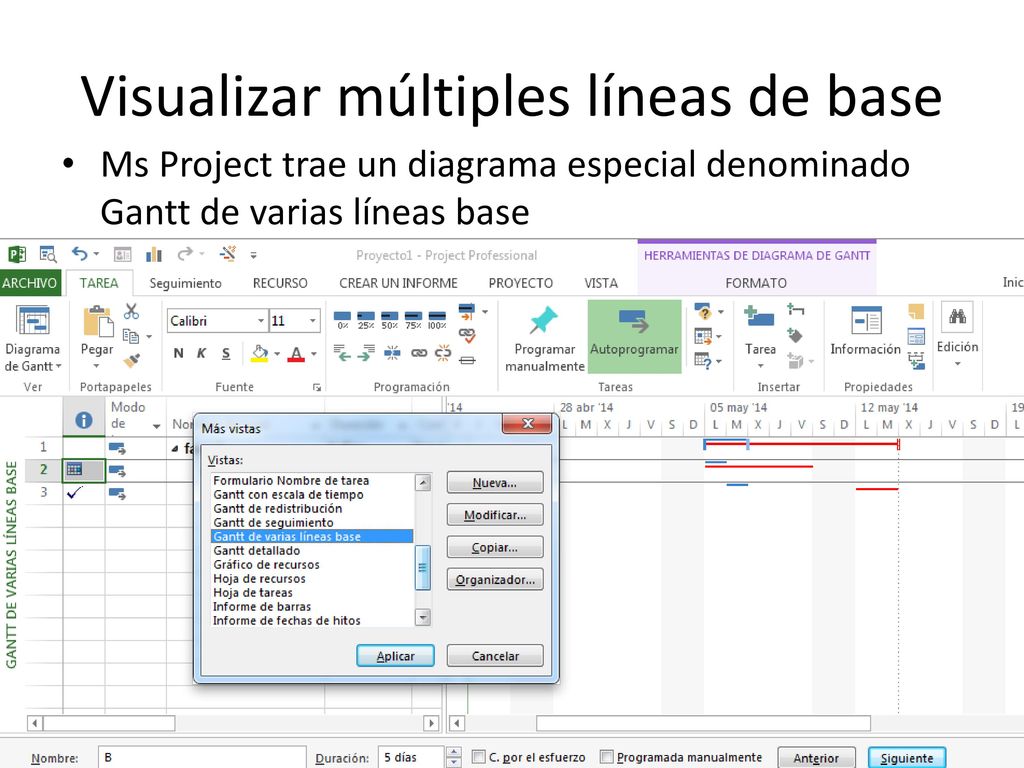Click the Anterior button
Viewport: 1024px width, 768px height.
816,758
